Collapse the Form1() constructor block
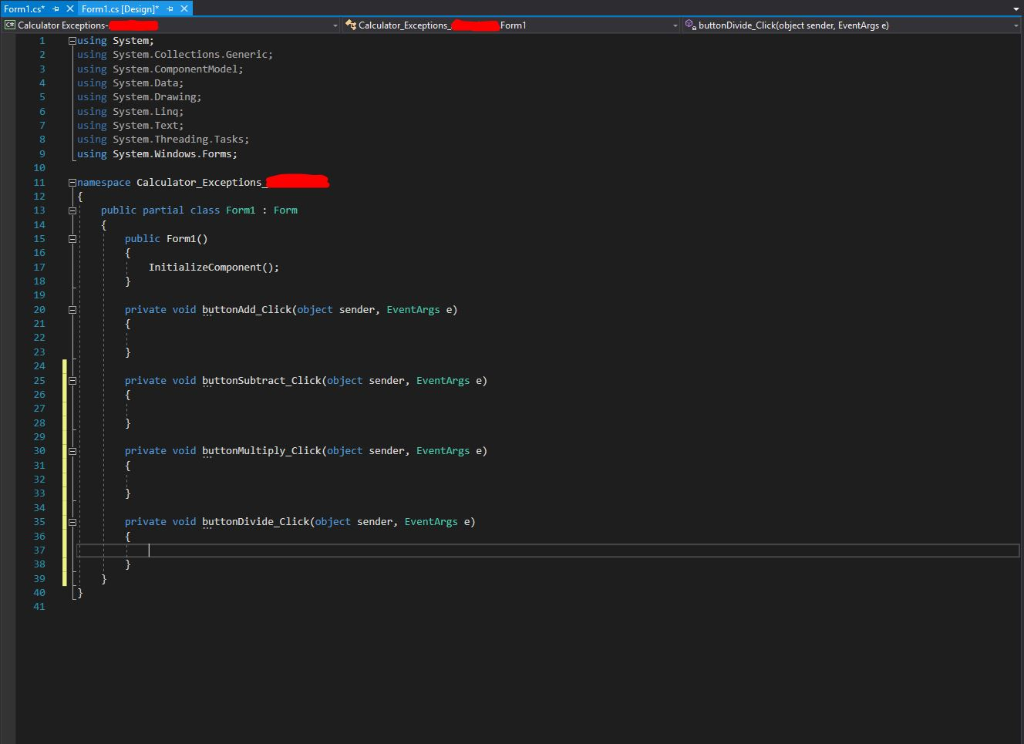The height and width of the screenshot is (744, 1024). point(72,239)
